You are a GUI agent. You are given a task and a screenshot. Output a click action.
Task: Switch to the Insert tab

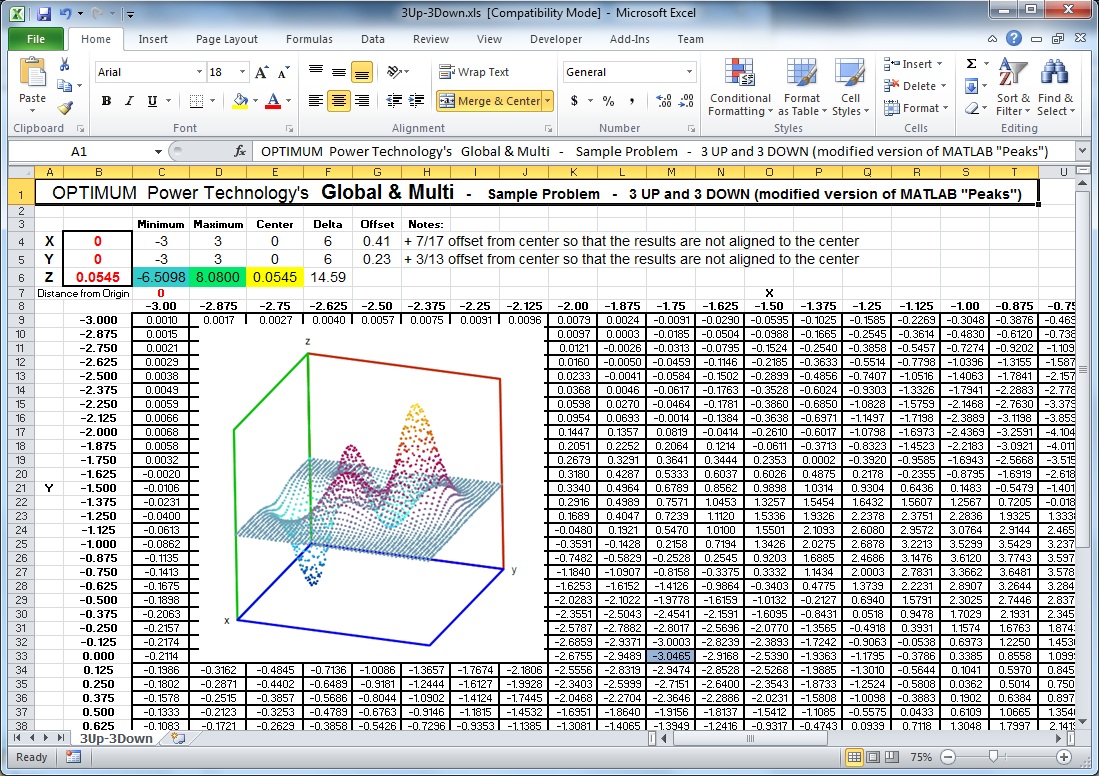(153, 39)
